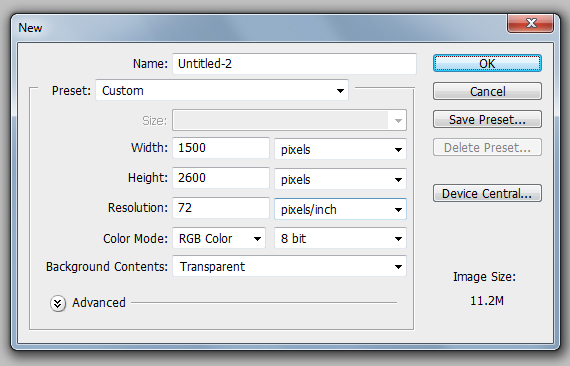Viewport: 570px width, 366px height.
Task: Click the Resolution value field 72
Action: [x=221, y=208]
